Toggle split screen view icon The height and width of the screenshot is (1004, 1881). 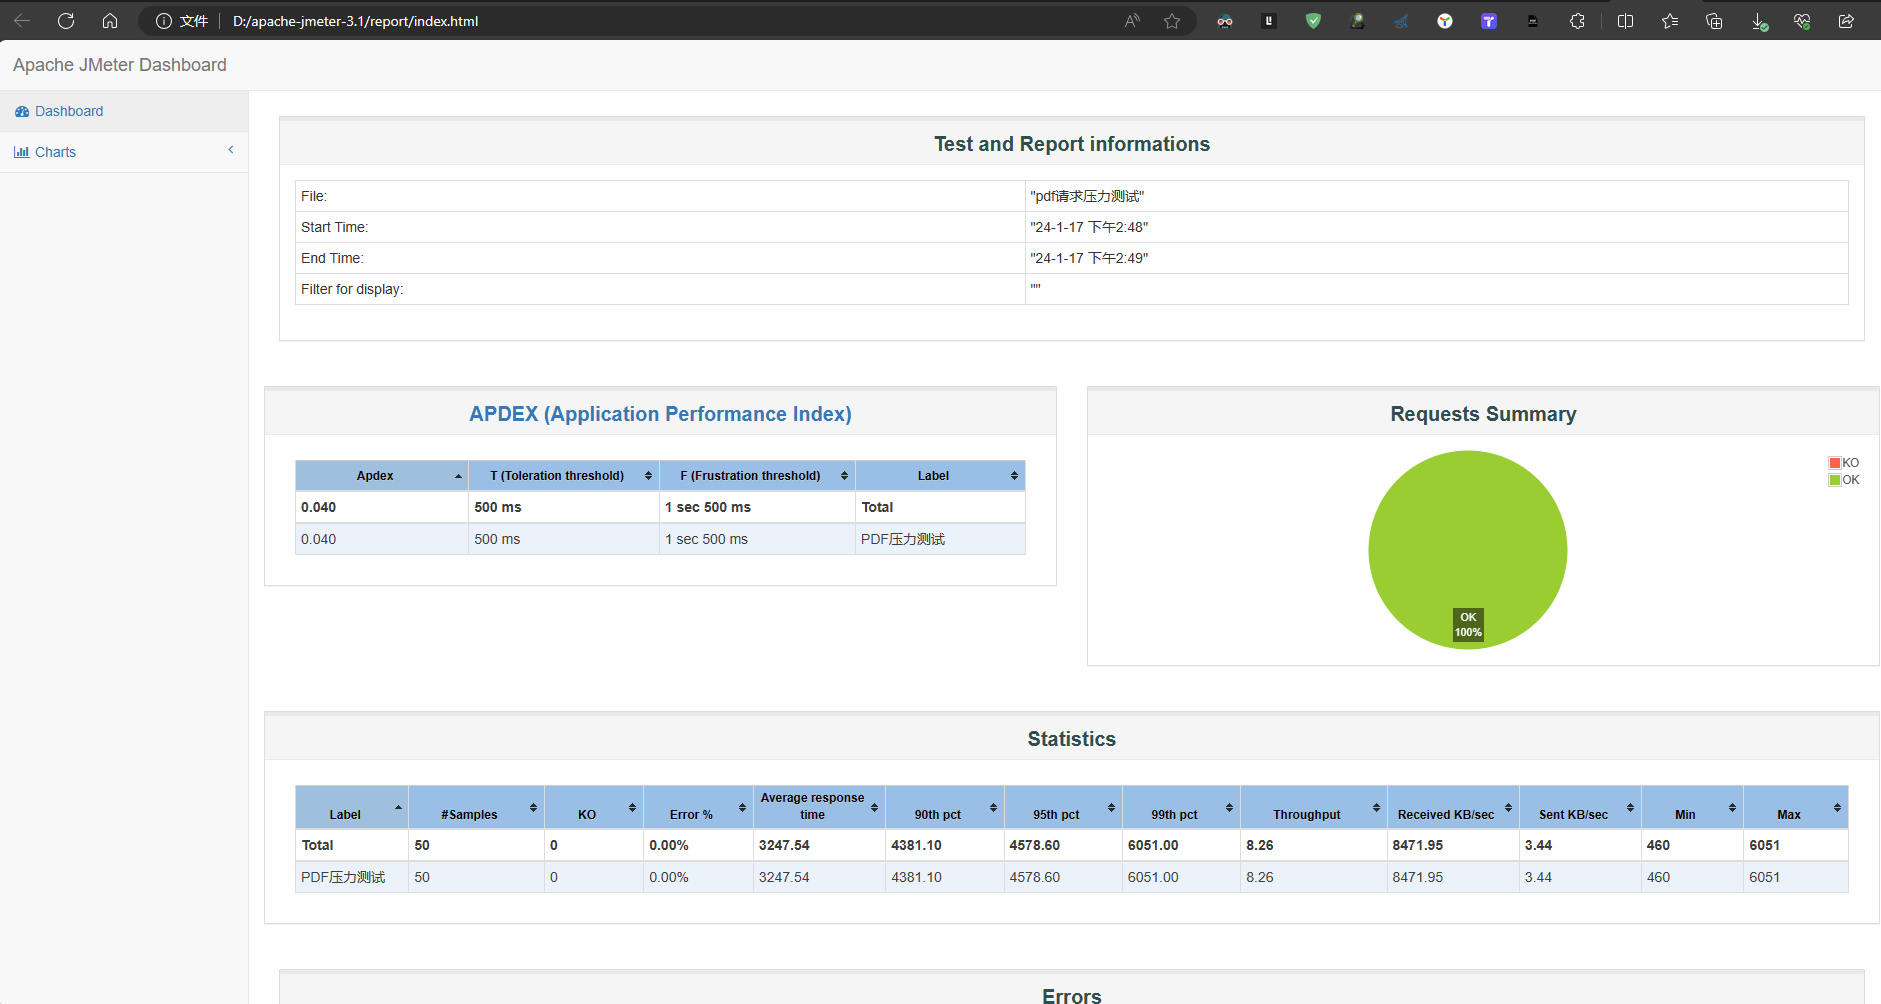pos(1625,21)
